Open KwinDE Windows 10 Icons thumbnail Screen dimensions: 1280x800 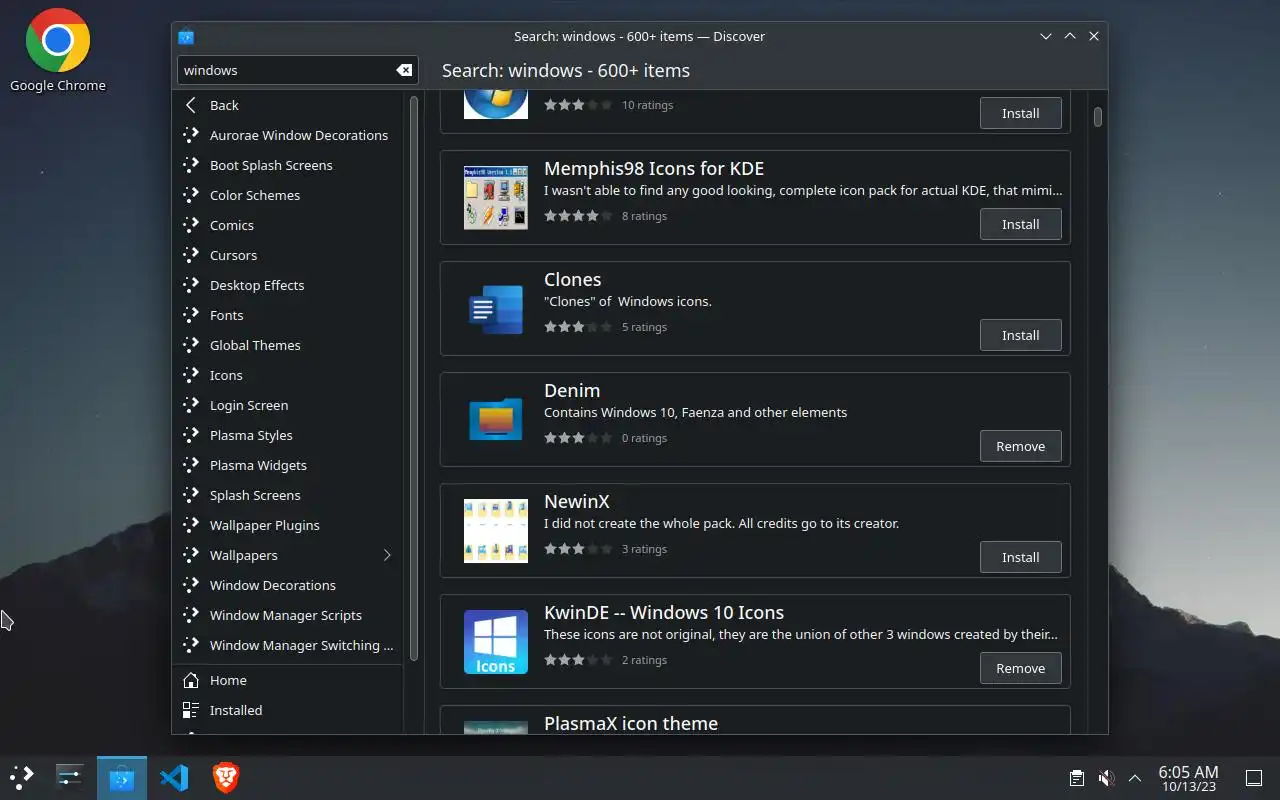[496, 642]
